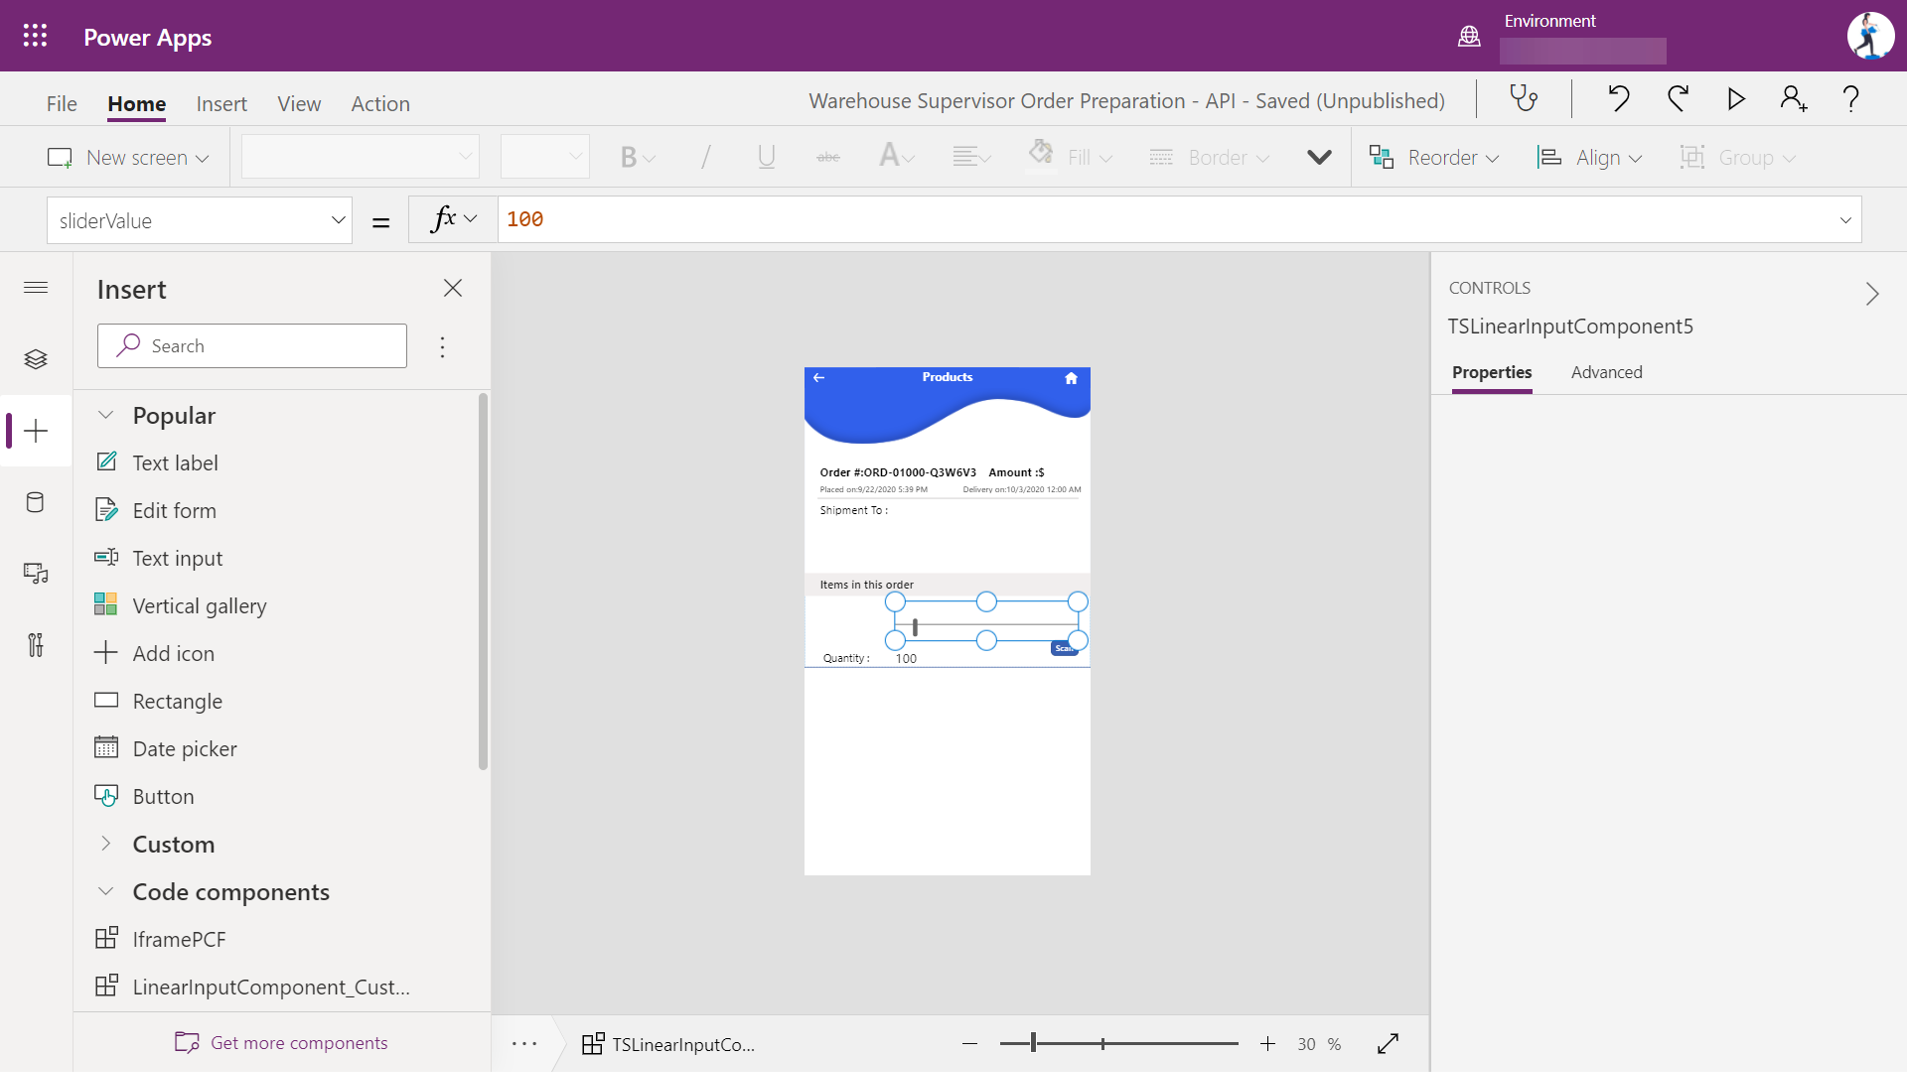The width and height of the screenshot is (1907, 1072).
Task: Open the app checker
Action: pyautogui.click(x=1523, y=98)
